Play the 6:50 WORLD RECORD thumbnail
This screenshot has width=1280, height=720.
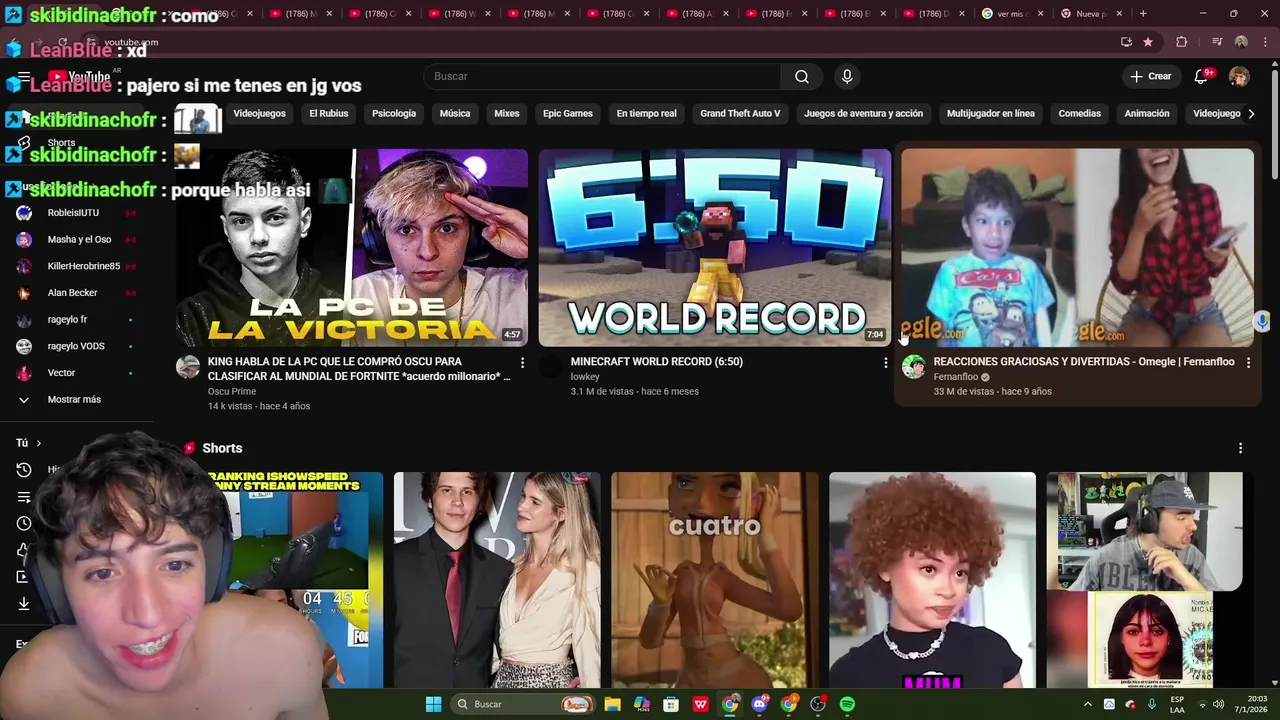pos(715,247)
